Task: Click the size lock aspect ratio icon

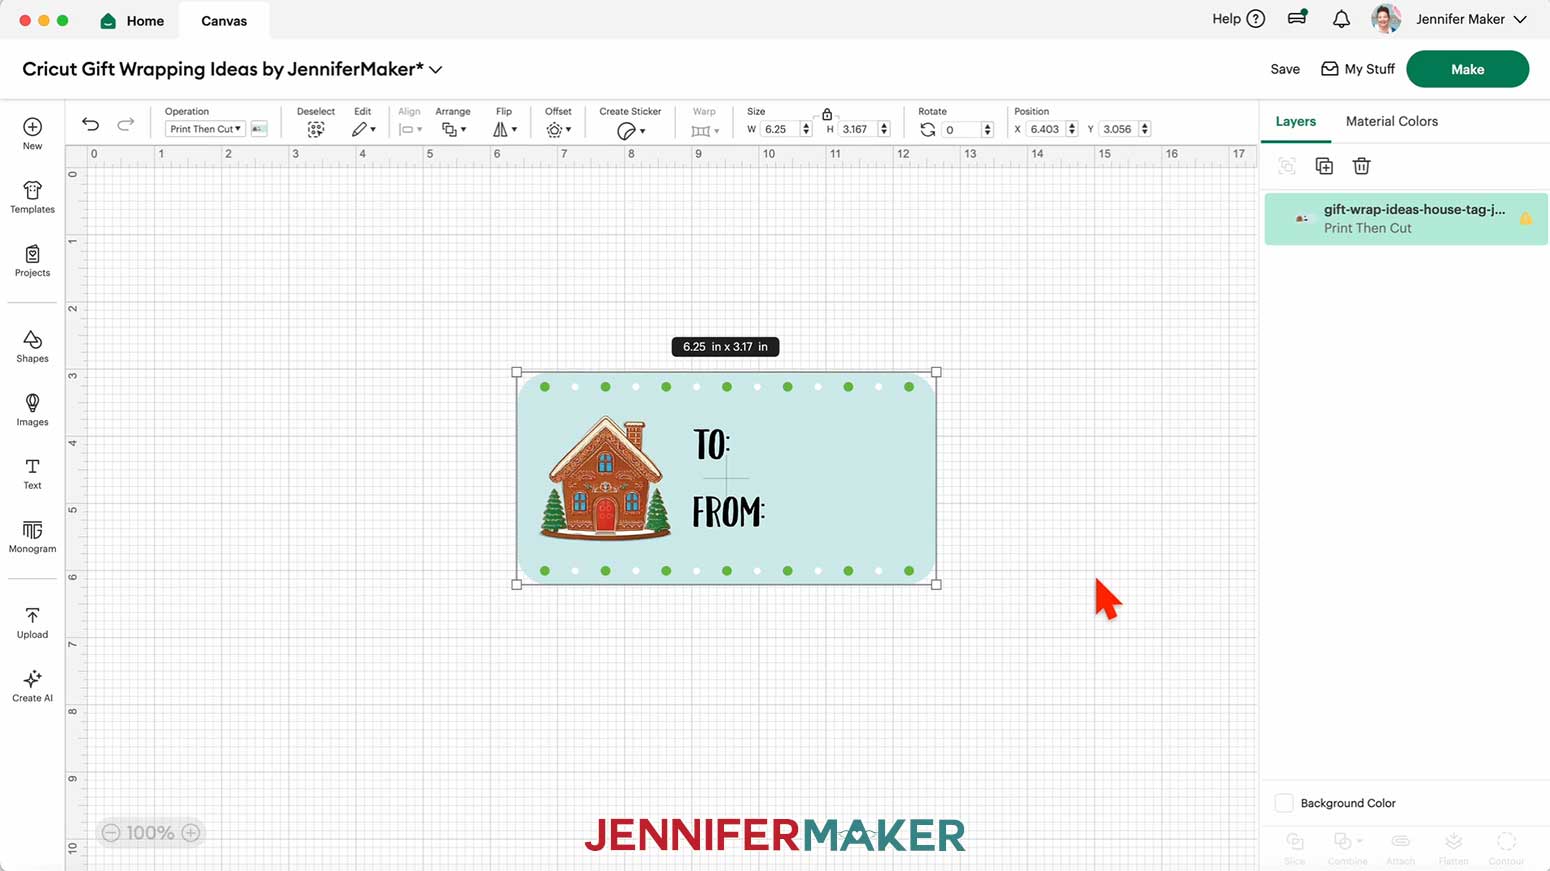Action: 827,114
